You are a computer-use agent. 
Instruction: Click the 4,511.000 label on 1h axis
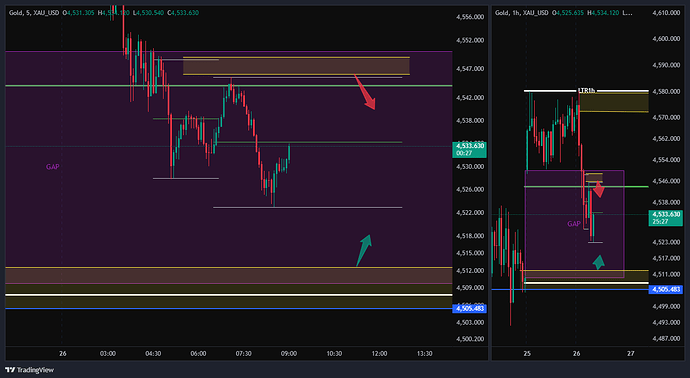(666, 274)
